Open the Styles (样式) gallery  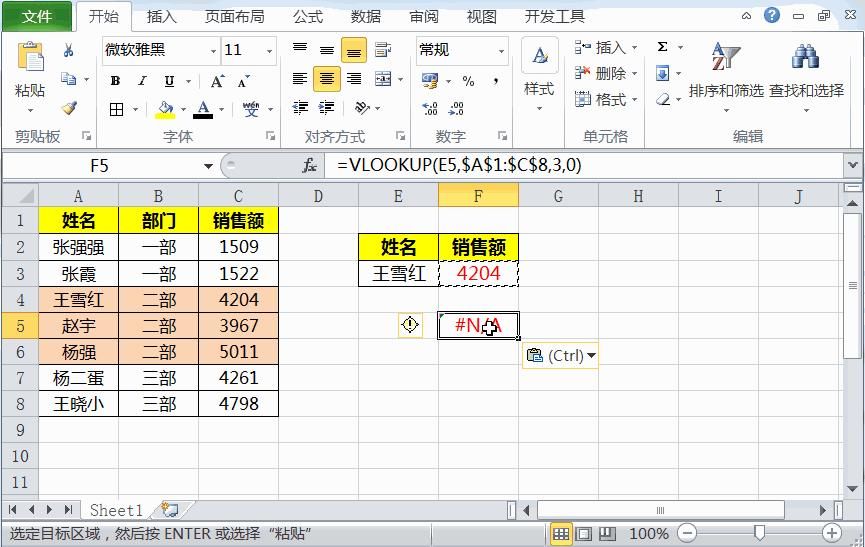(x=540, y=74)
